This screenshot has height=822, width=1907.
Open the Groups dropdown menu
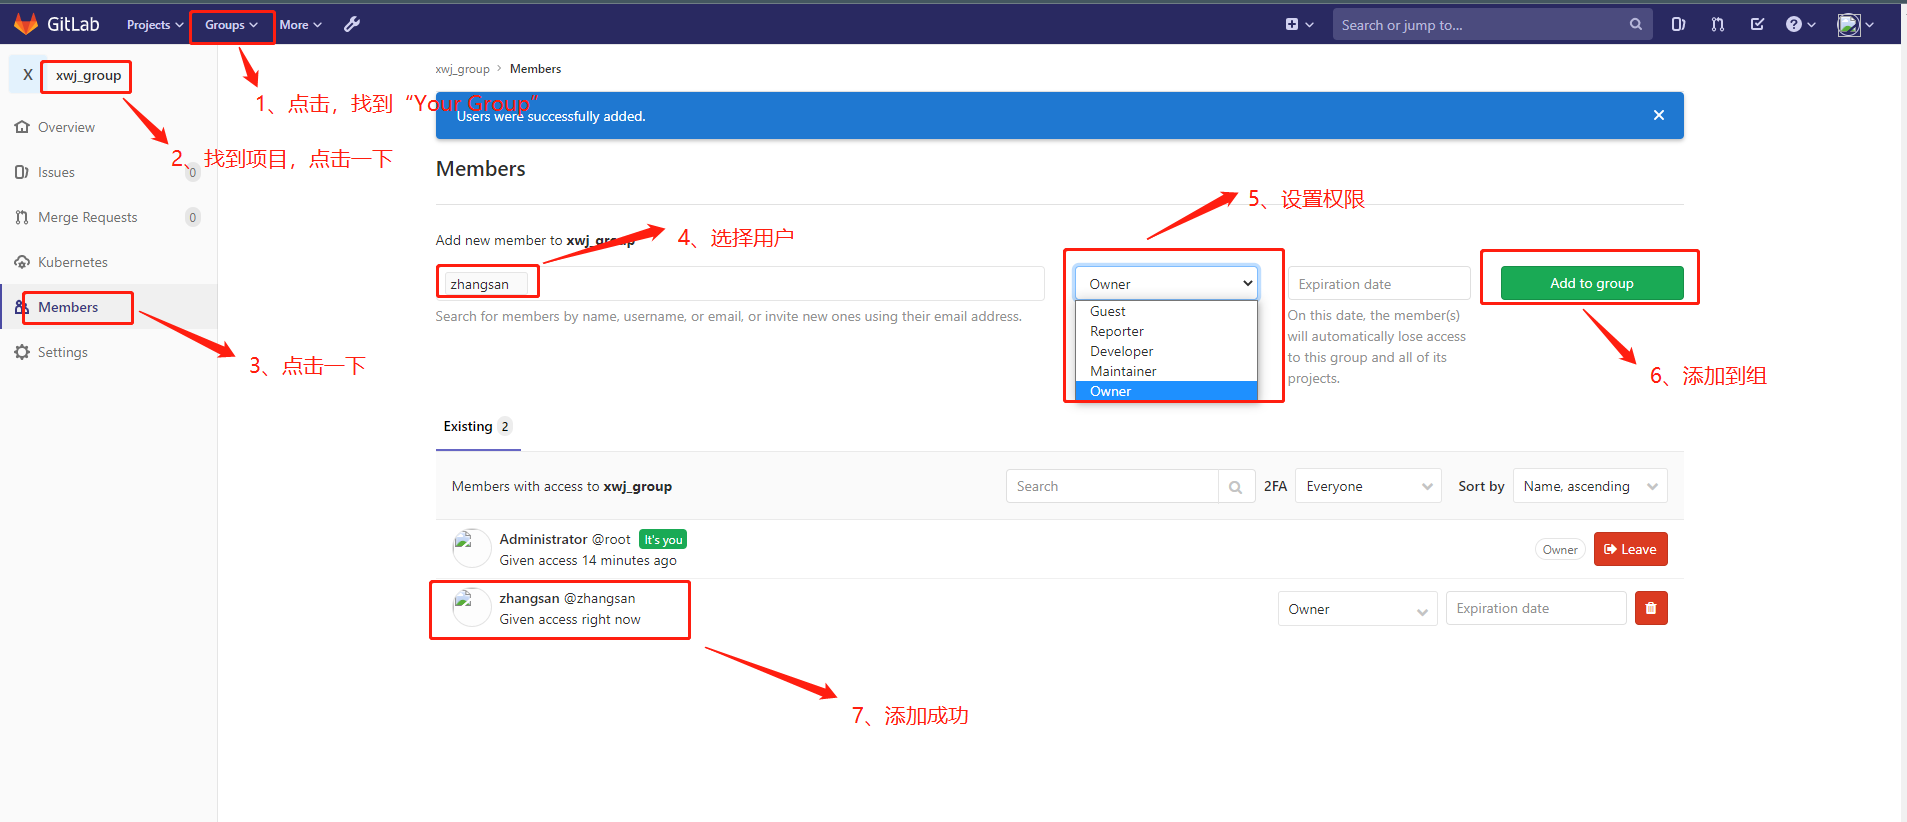(x=231, y=25)
